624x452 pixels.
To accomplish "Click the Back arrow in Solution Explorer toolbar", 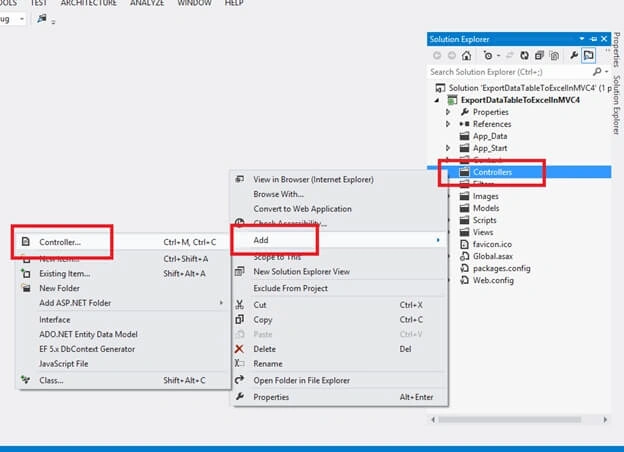I will (437, 56).
